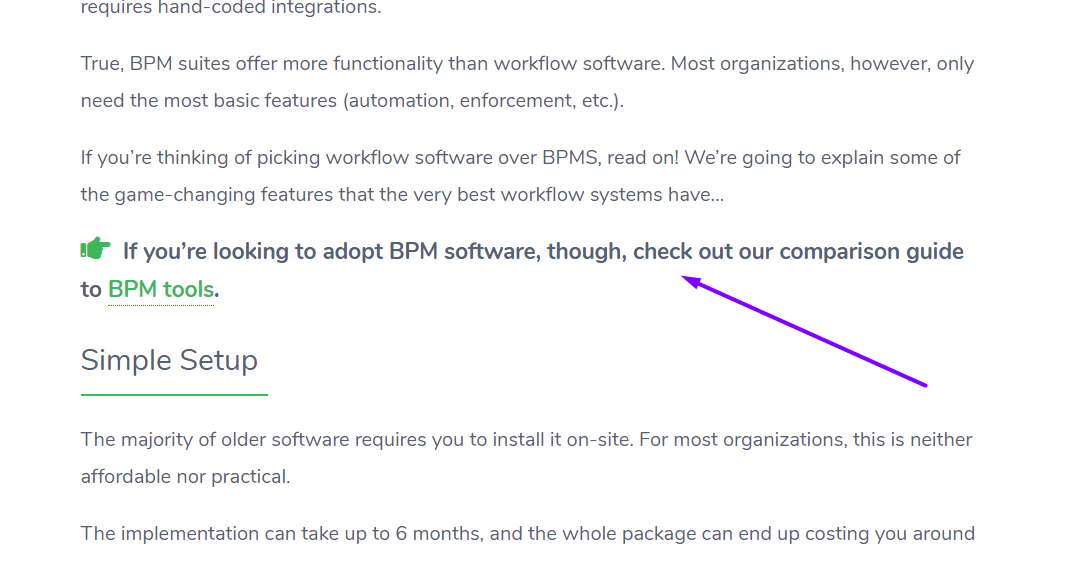Click the line starting "The majority of older software"

pos(526,440)
